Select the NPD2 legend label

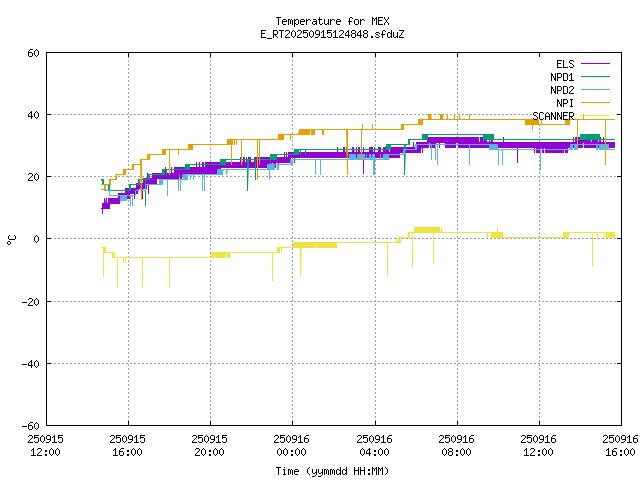pos(562,90)
